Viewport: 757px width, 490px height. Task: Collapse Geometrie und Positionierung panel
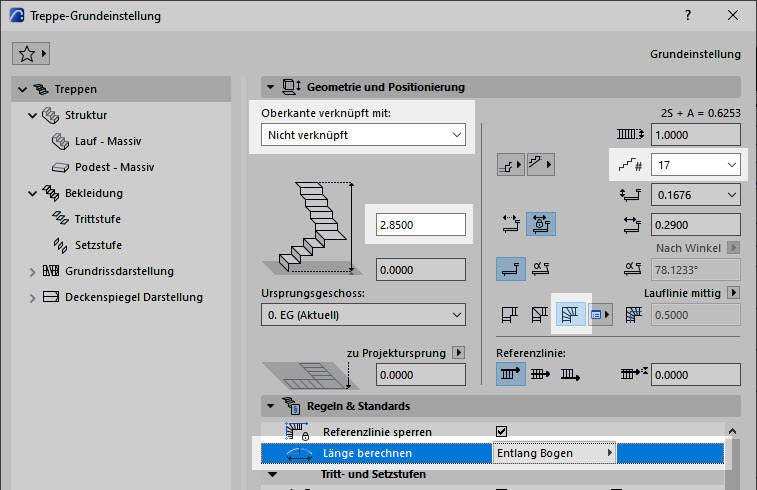(x=270, y=87)
